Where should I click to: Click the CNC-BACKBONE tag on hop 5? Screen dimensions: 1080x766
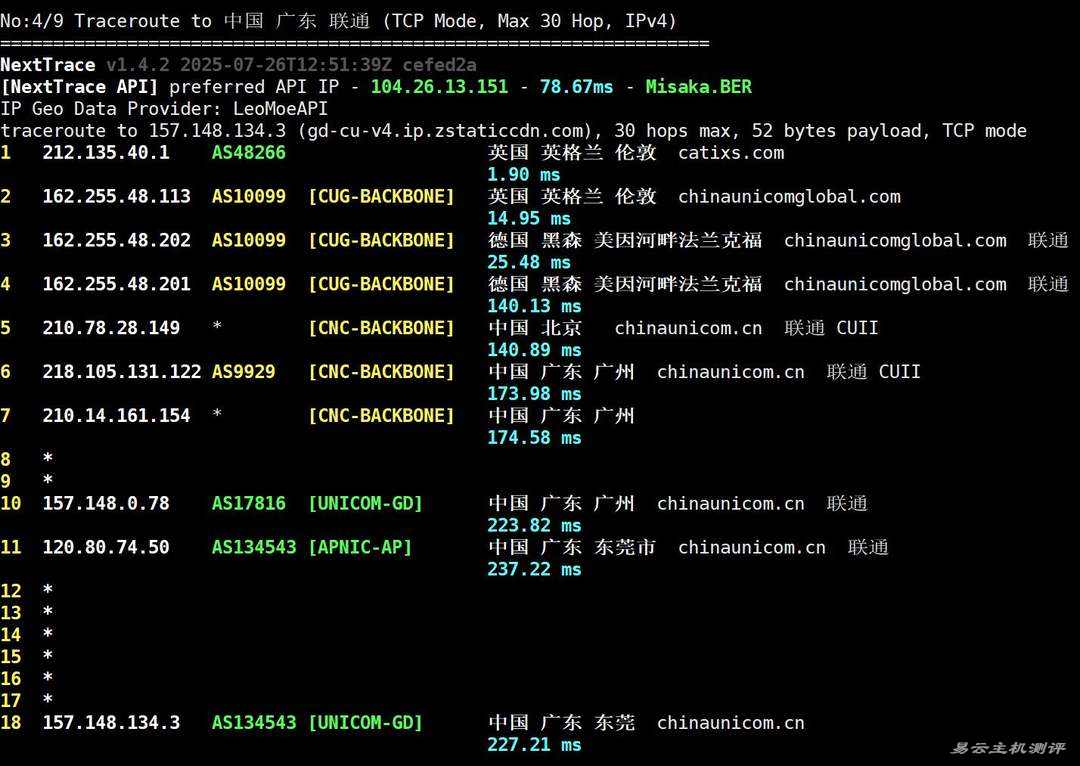[x=381, y=327]
